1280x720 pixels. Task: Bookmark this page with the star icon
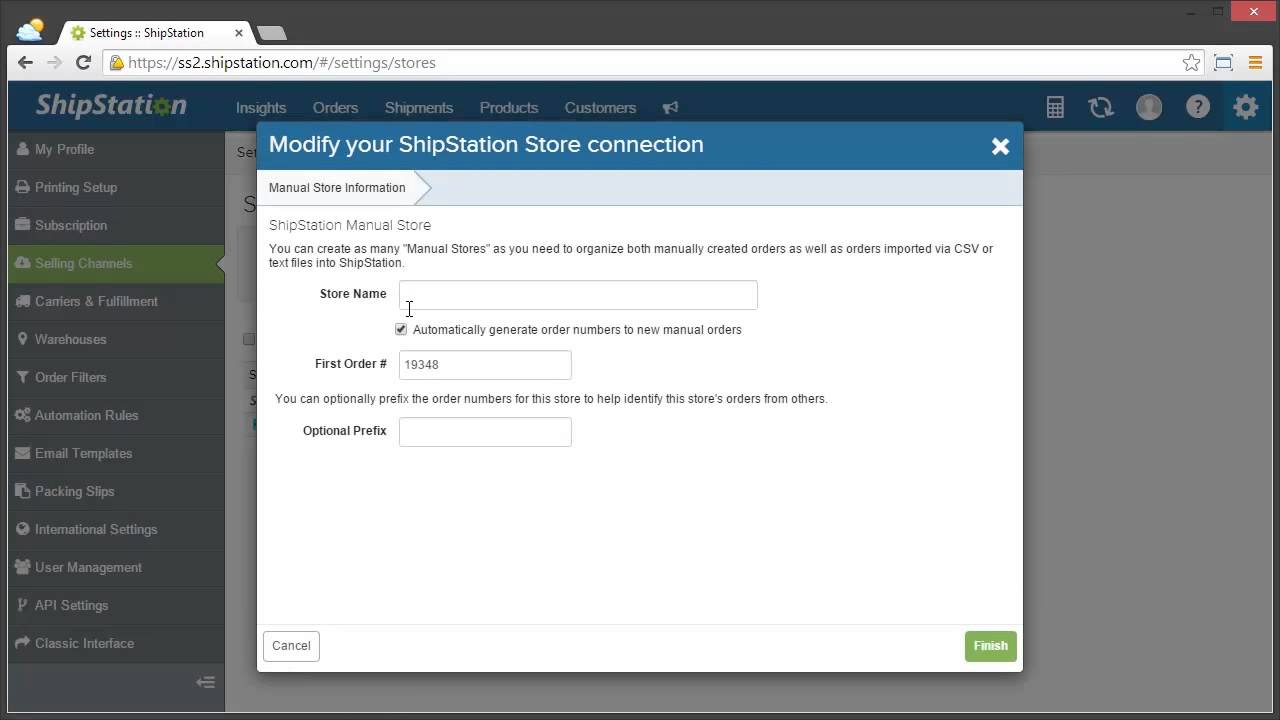[x=1191, y=62]
